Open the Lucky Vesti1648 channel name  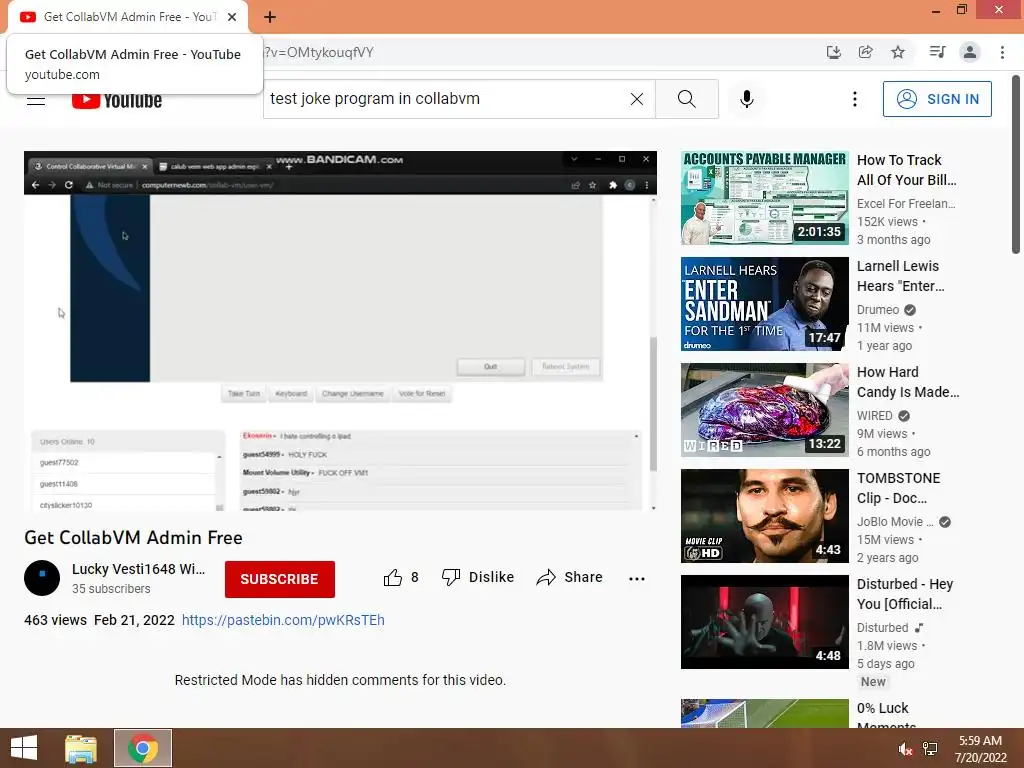click(138, 569)
